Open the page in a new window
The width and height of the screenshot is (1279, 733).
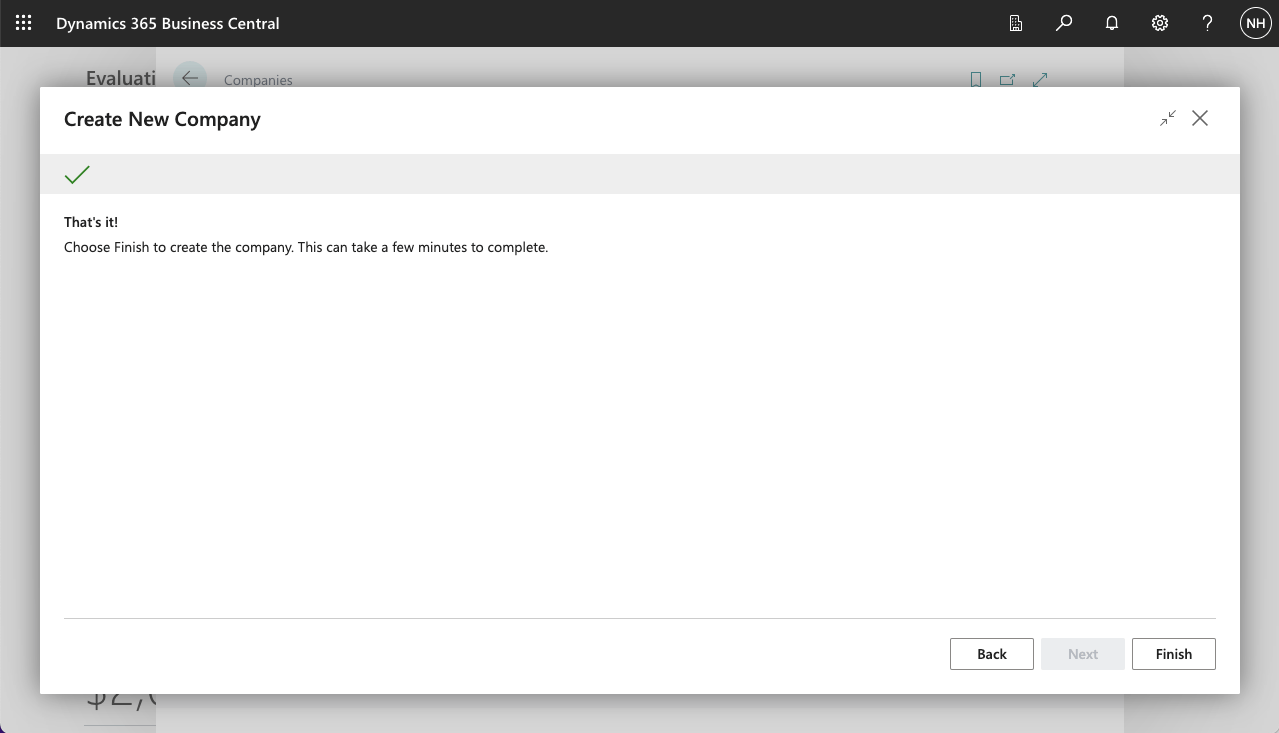[x=1007, y=80]
